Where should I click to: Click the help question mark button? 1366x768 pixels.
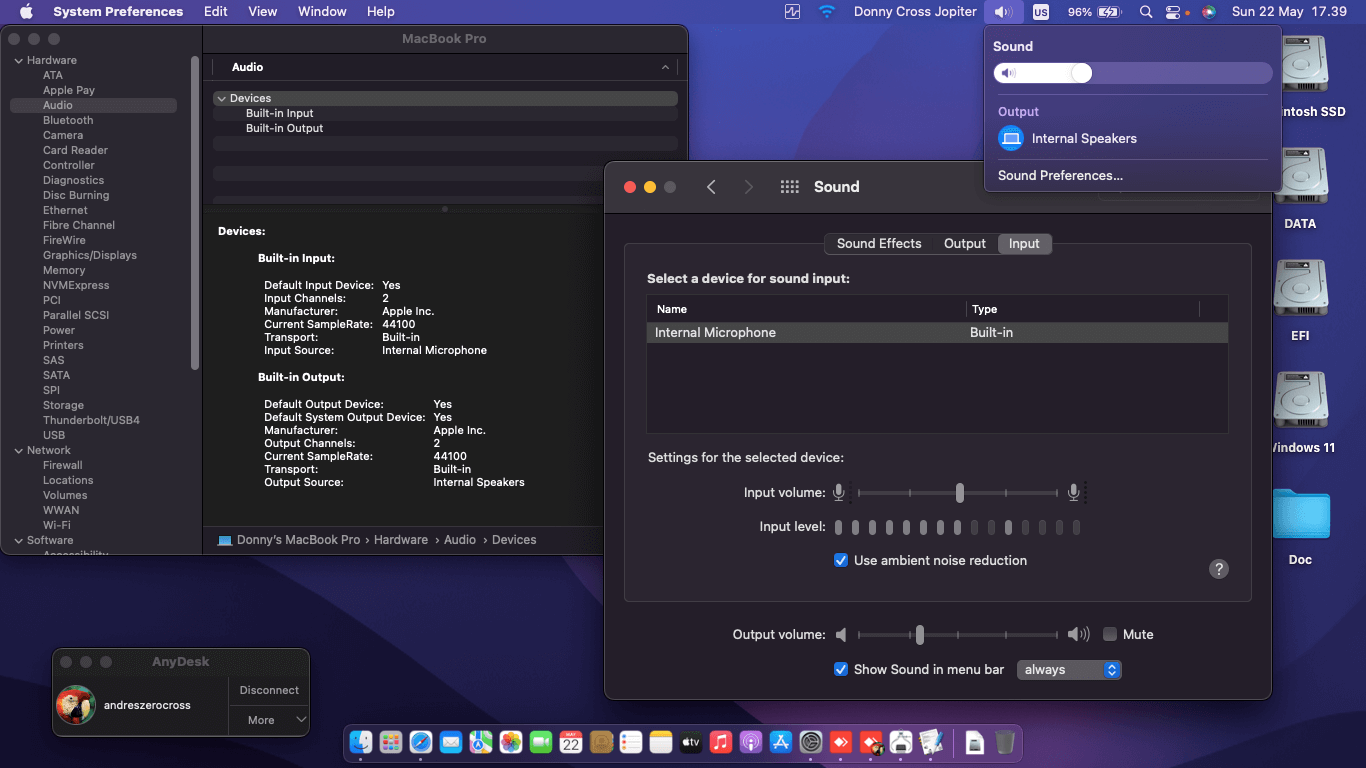1218,569
